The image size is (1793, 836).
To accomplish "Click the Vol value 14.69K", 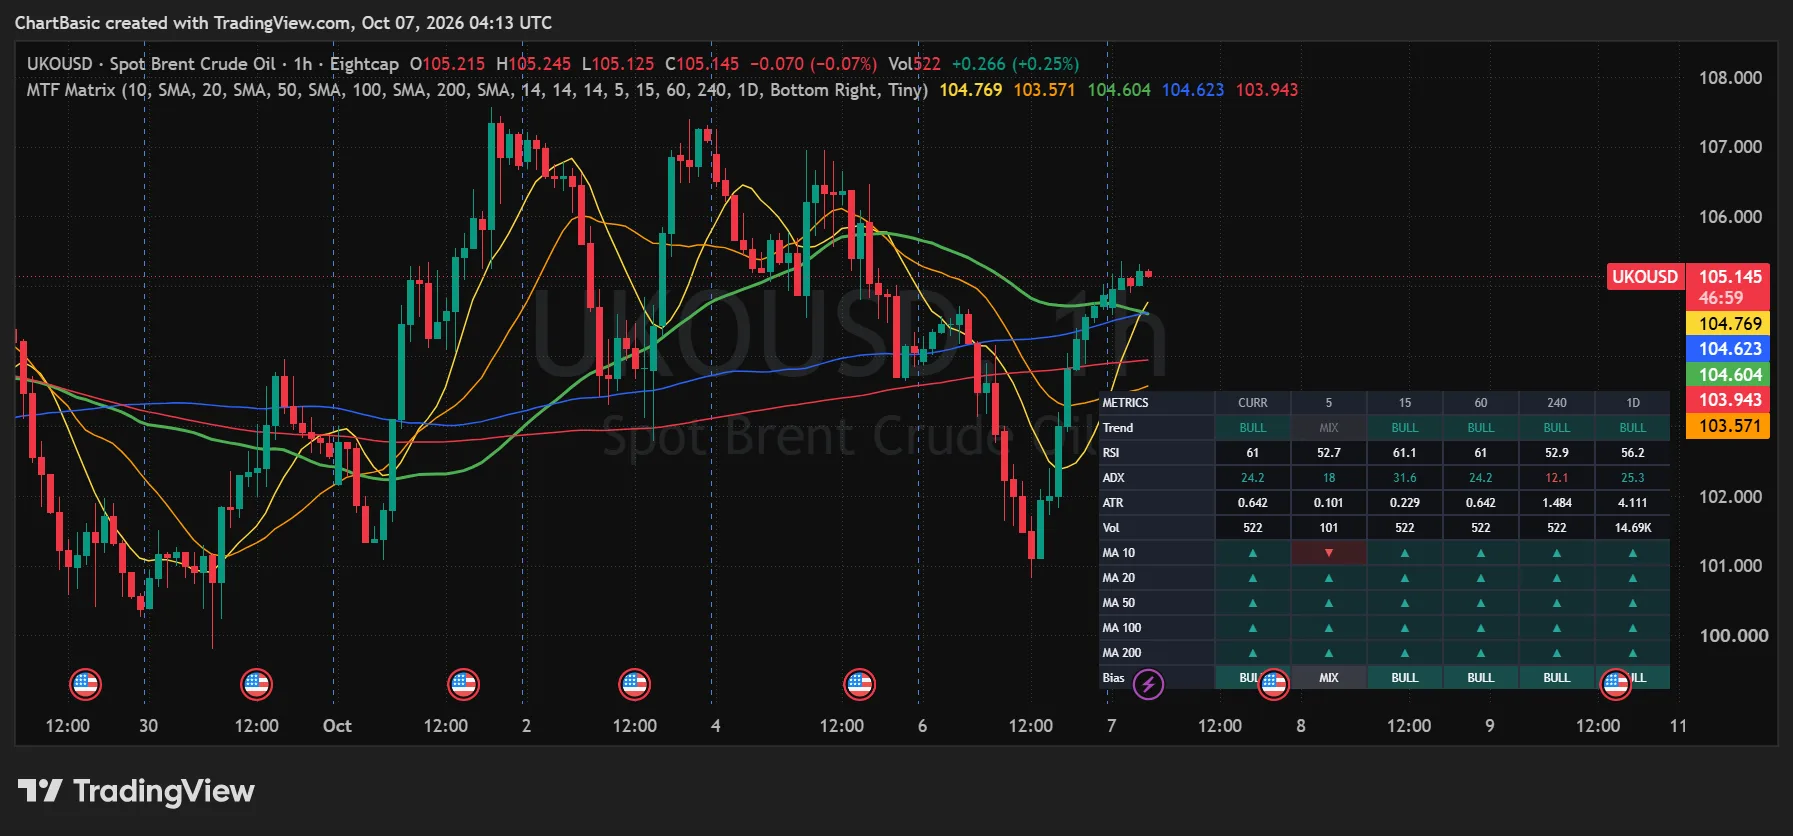I will 1633,528.
